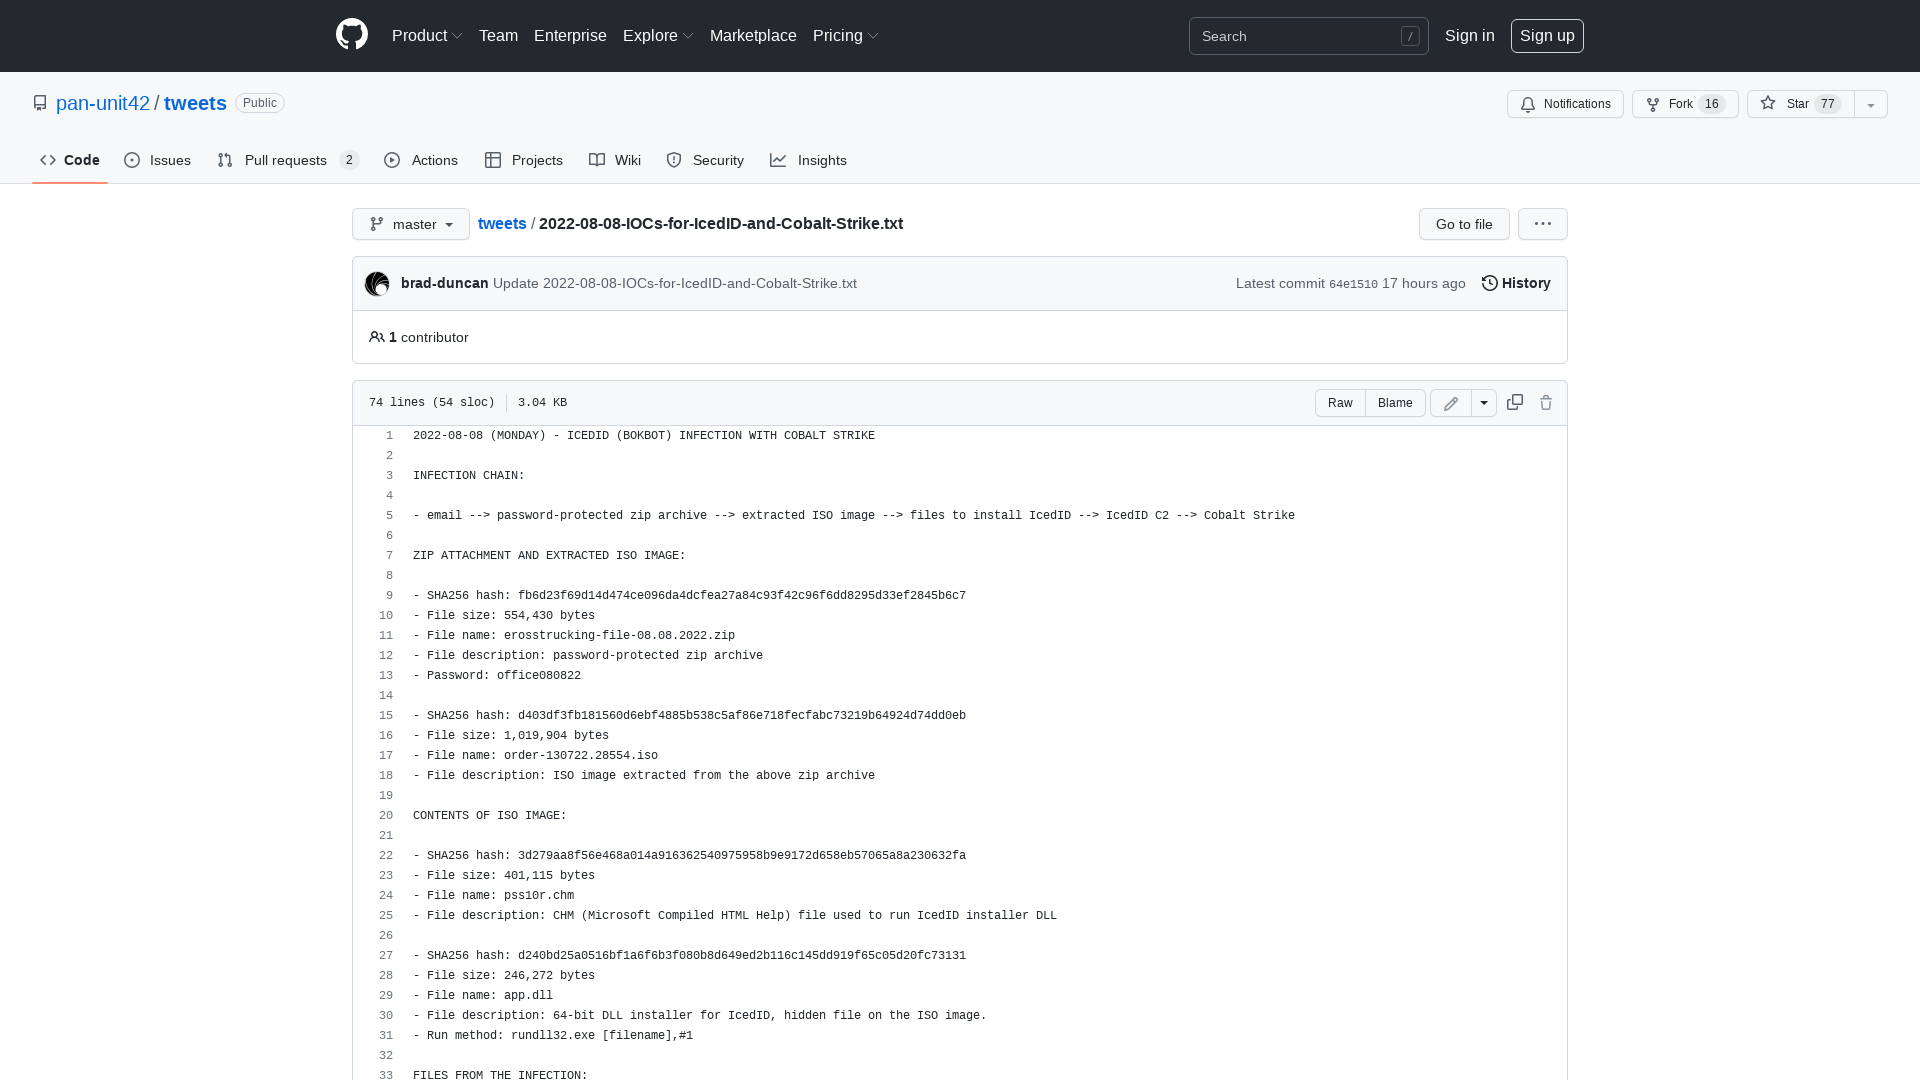Click the Sign up button
Image resolution: width=1920 pixels, height=1080 pixels.
pos(1547,36)
